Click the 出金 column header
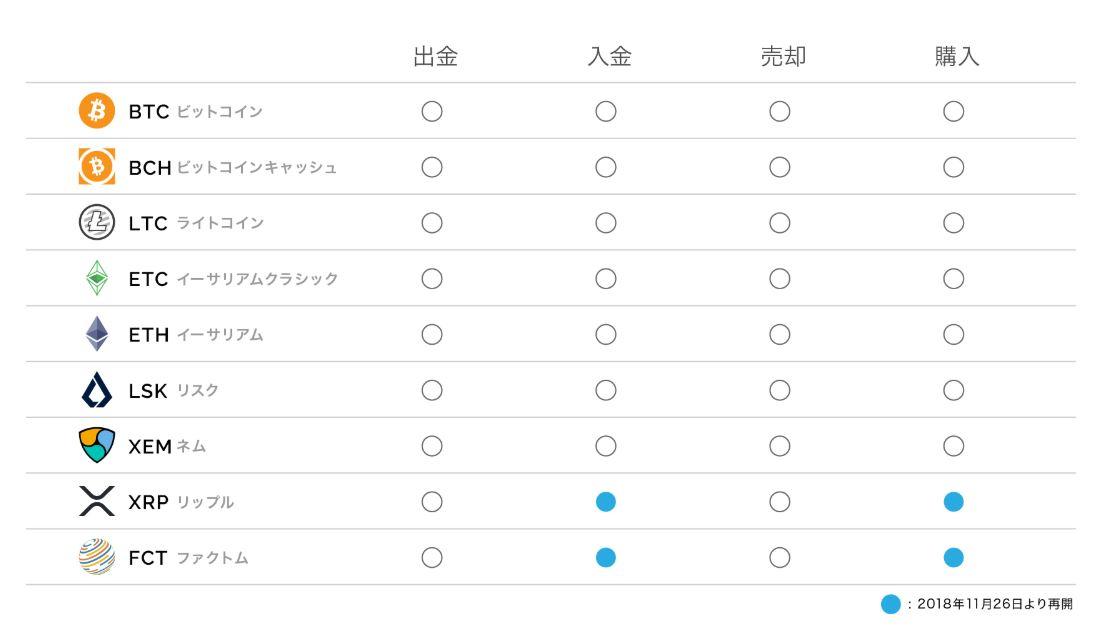Image resolution: width=1112 pixels, height=637 pixels. tap(435, 58)
